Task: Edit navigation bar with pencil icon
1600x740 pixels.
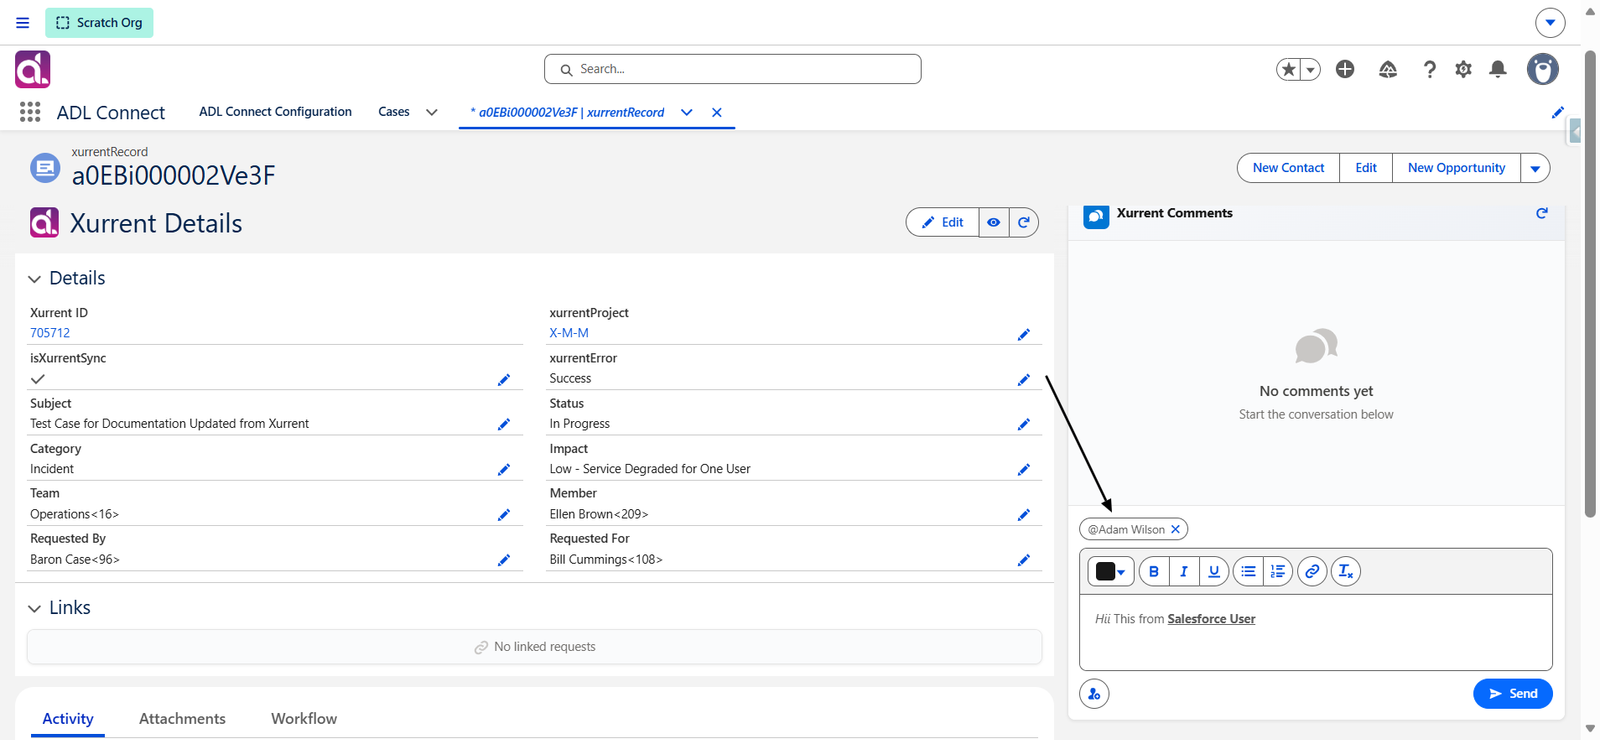Action: [1557, 112]
